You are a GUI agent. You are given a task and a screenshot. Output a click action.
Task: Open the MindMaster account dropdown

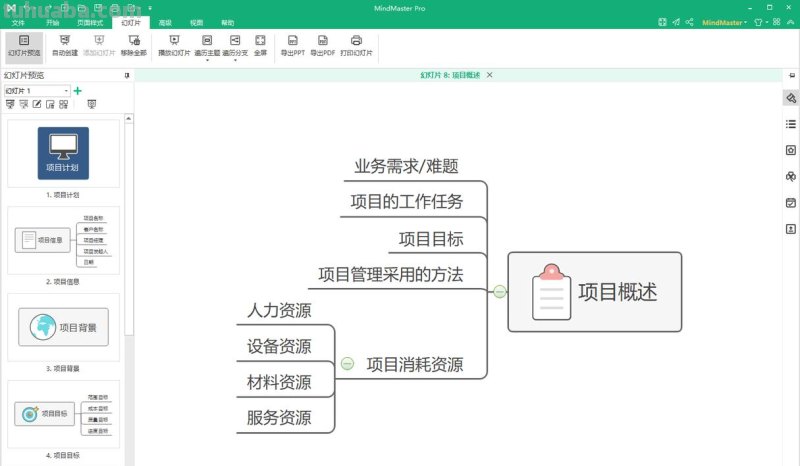[x=724, y=22]
